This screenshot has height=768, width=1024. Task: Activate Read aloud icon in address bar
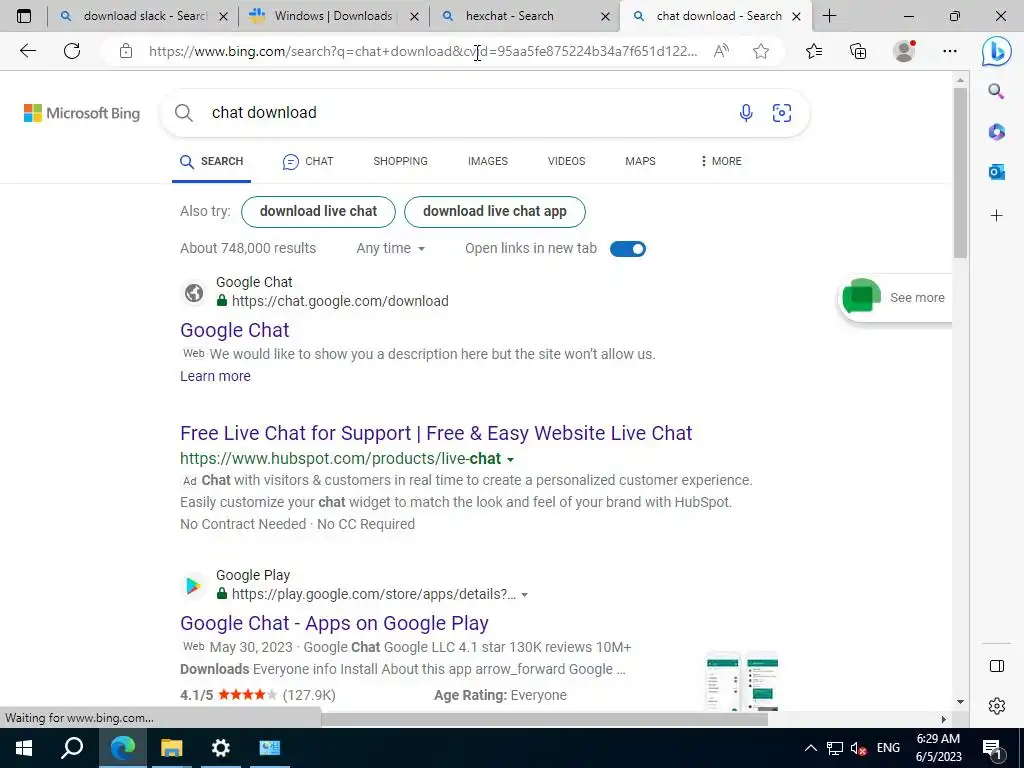[x=721, y=51]
